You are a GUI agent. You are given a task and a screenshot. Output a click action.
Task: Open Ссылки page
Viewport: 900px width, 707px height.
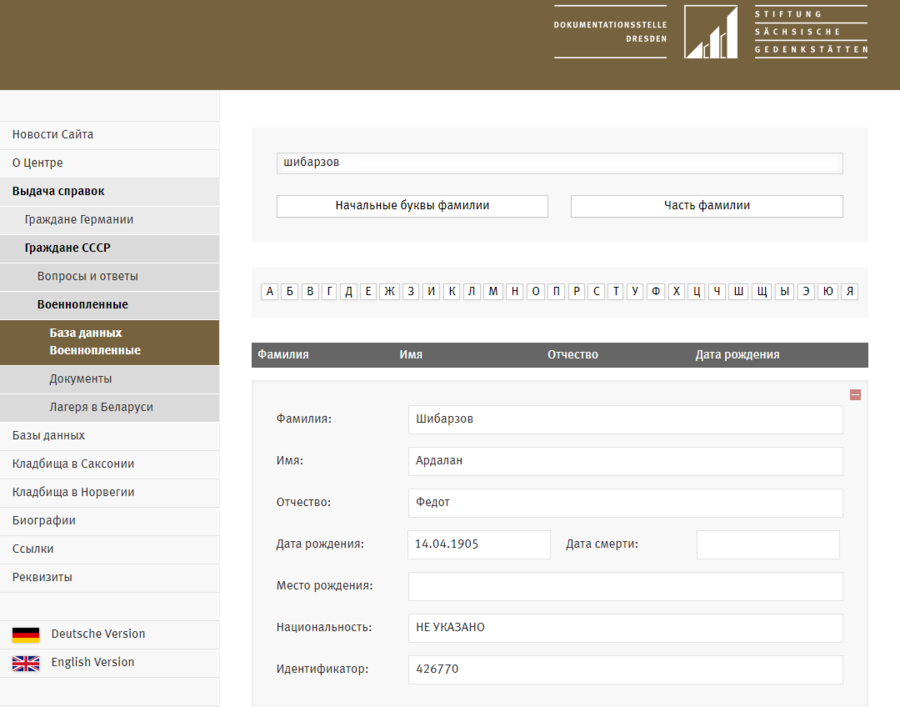pos(110,549)
